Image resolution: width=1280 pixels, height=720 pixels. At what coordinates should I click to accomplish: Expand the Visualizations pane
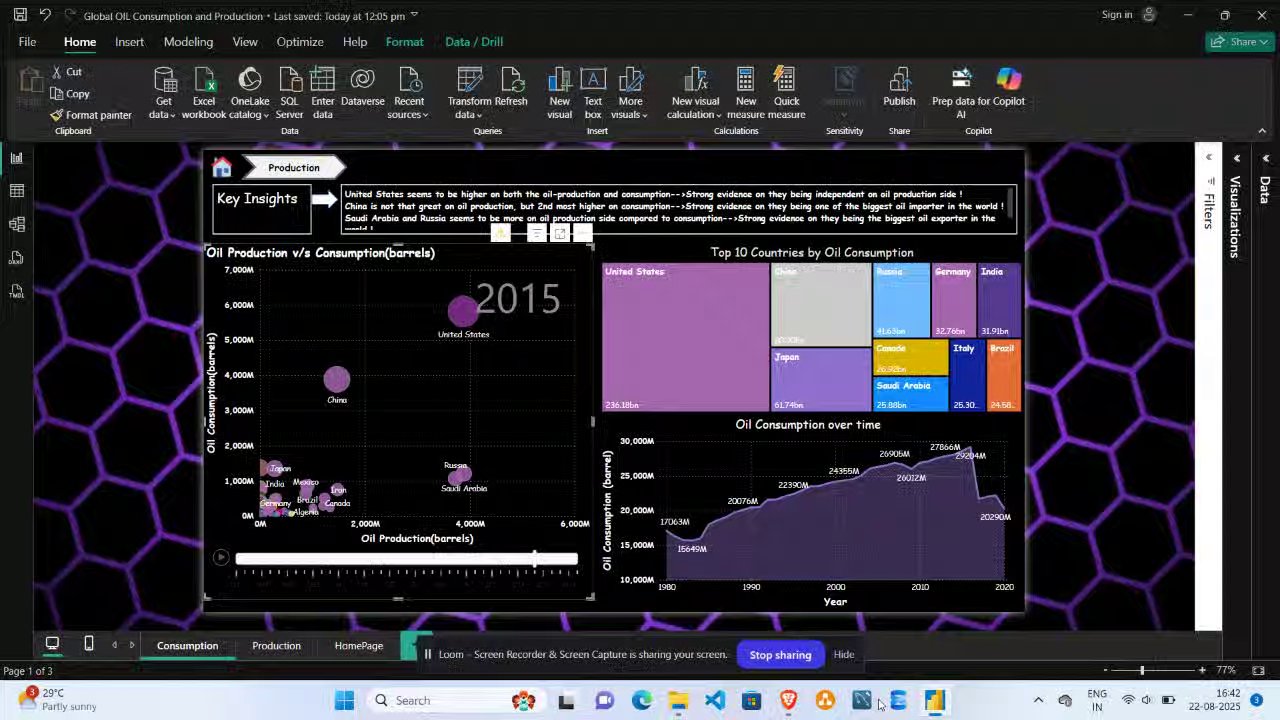coord(1237,158)
